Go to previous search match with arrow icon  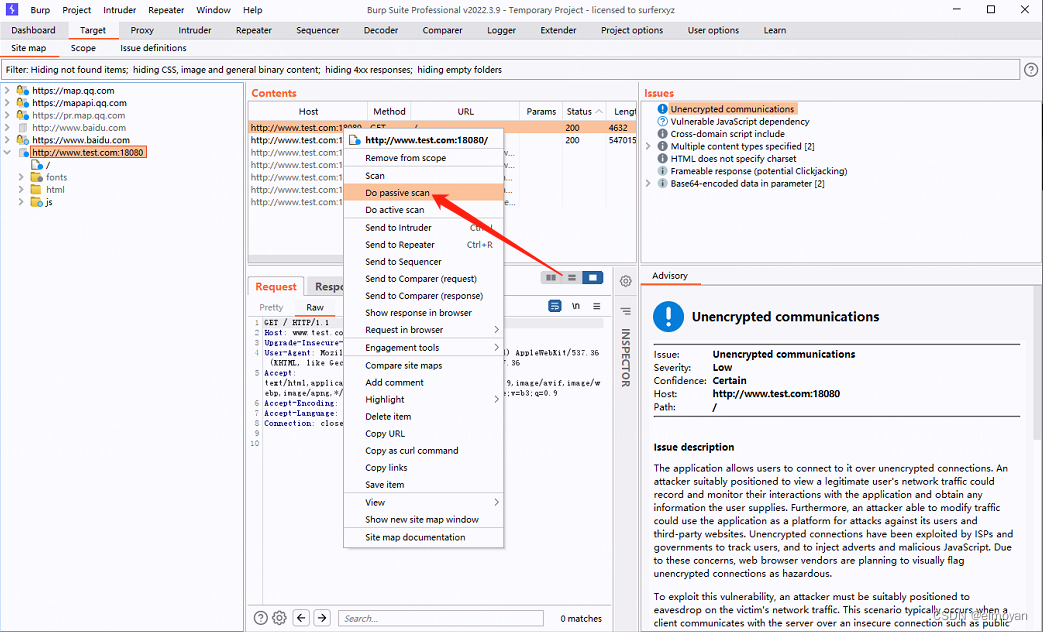coord(301,617)
